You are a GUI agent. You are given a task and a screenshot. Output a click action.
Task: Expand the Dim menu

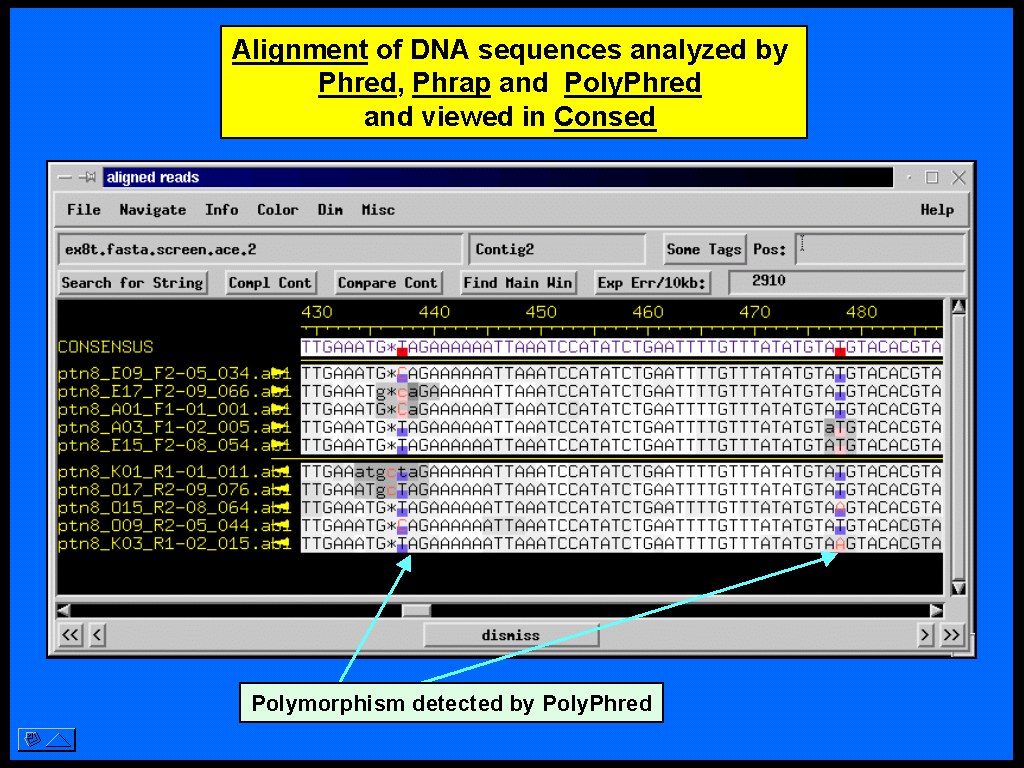pos(330,210)
